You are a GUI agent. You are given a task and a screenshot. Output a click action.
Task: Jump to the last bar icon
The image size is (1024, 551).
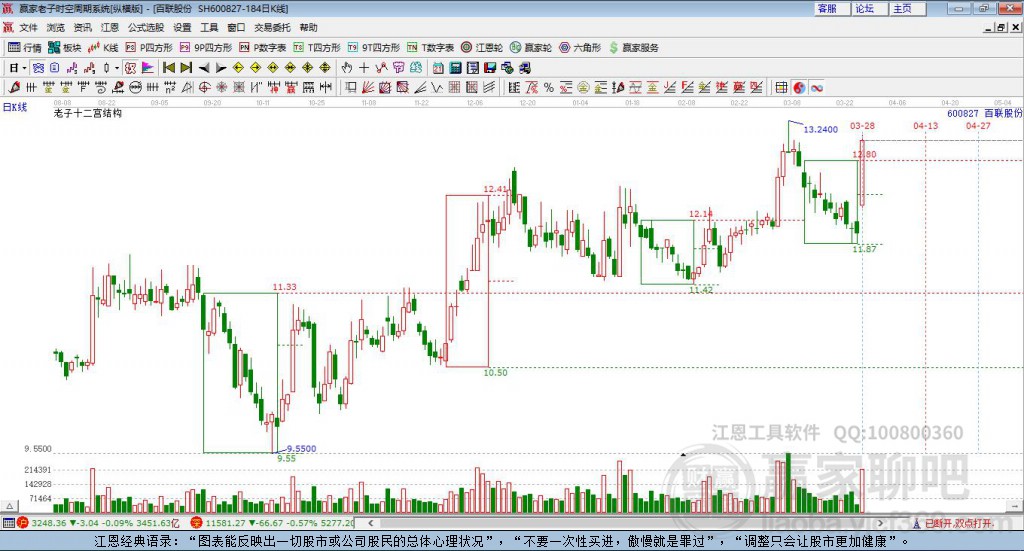coord(186,68)
